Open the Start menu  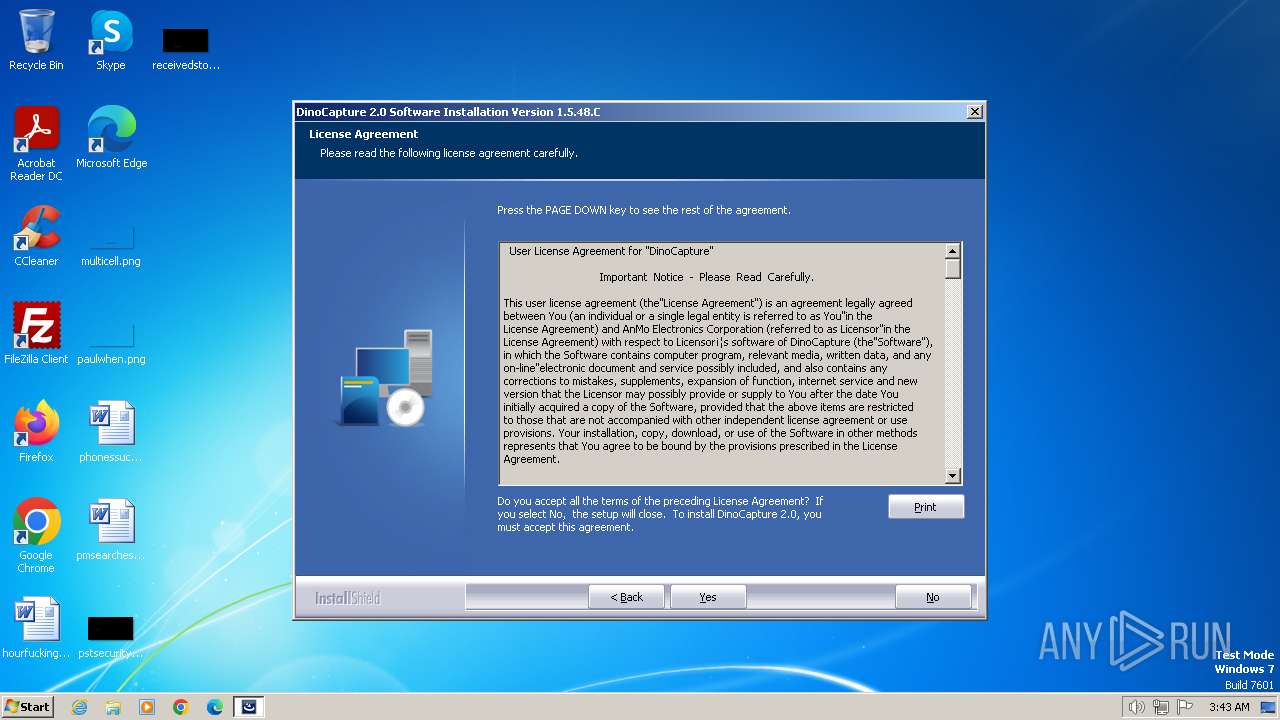pos(28,707)
